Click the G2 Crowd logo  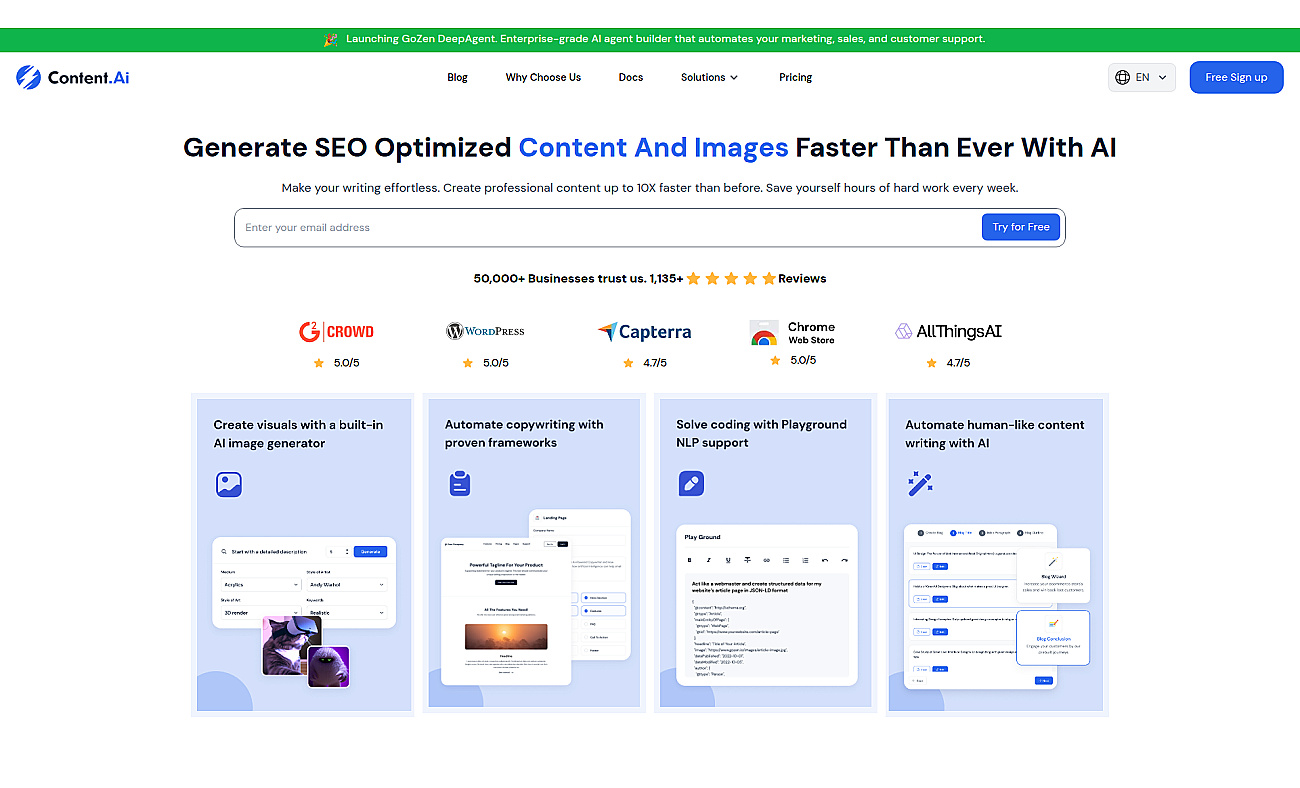click(336, 332)
